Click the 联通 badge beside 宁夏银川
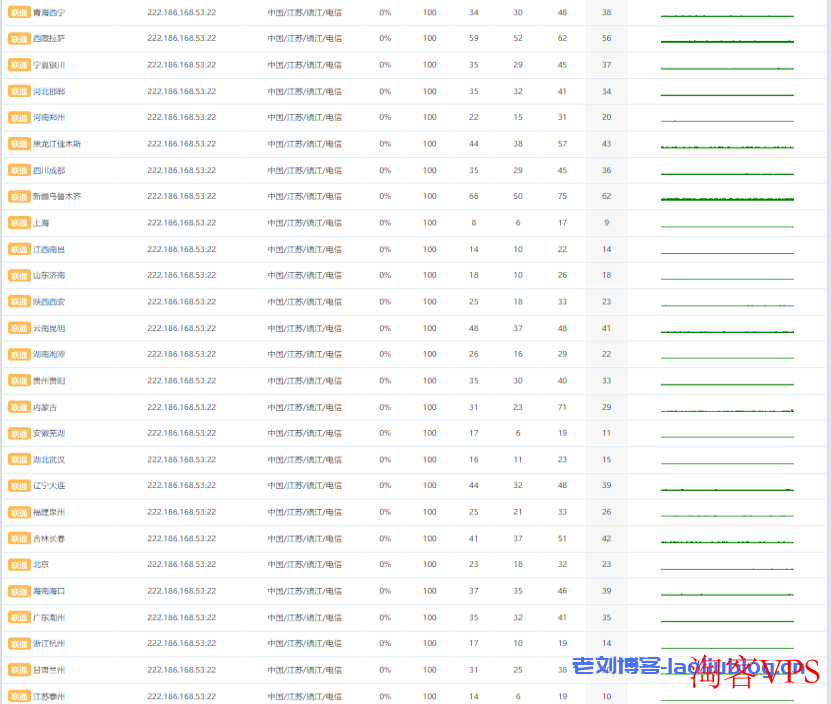The height and width of the screenshot is (704, 831). pos(19,65)
